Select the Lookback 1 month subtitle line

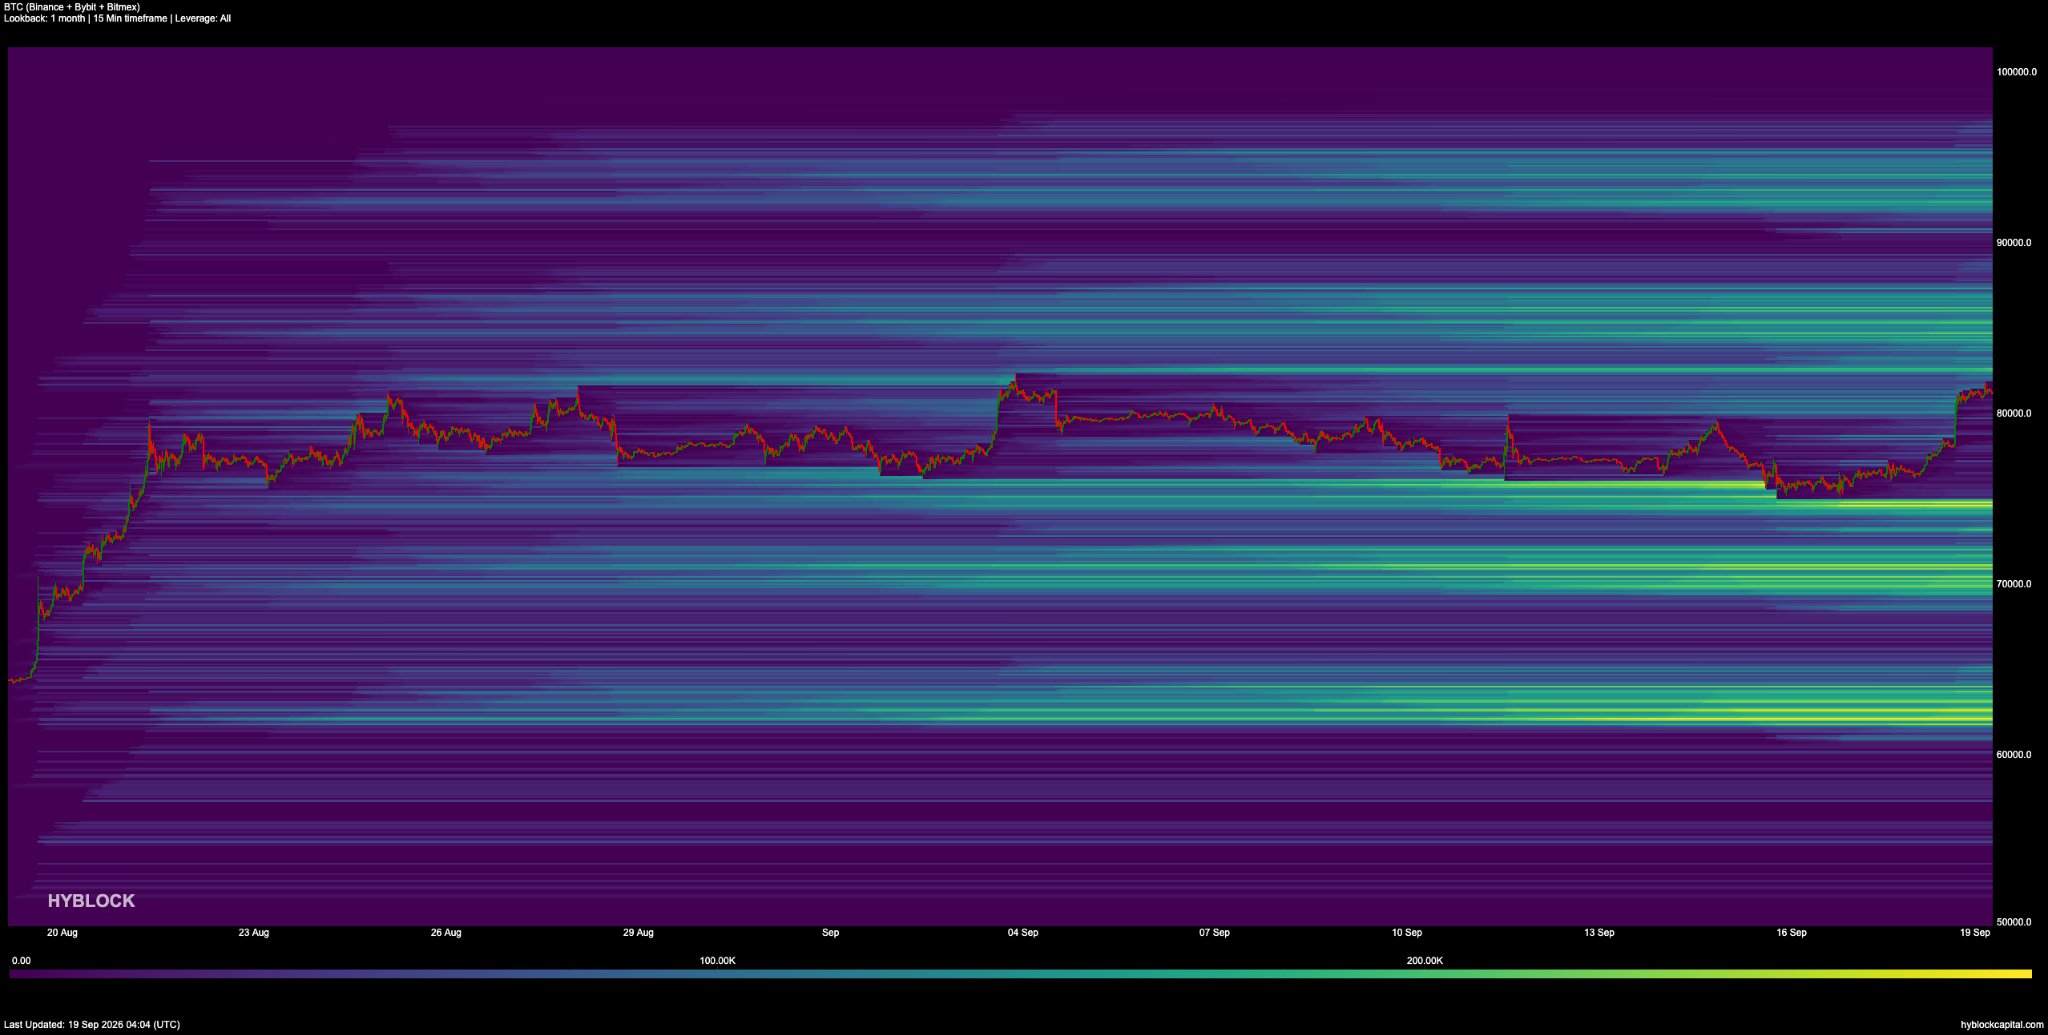coord(117,19)
